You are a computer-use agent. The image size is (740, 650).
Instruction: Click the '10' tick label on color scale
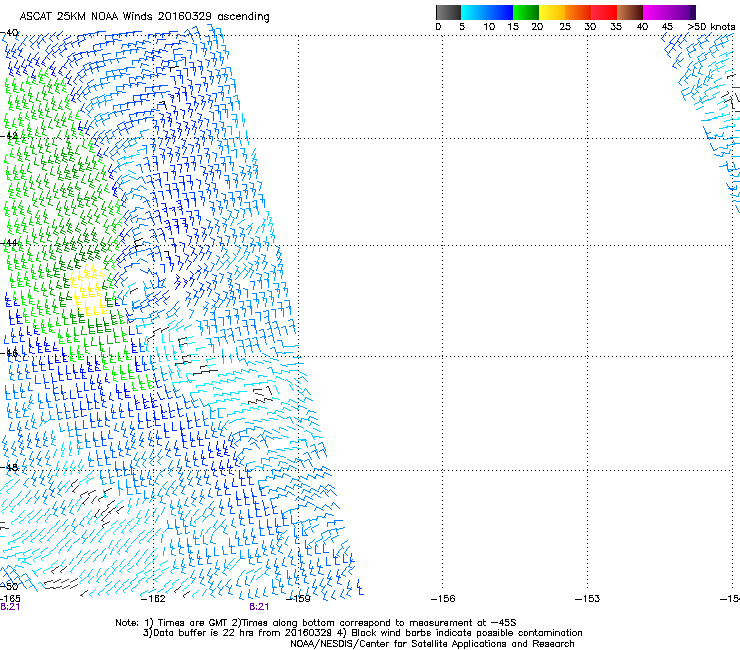[489, 27]
